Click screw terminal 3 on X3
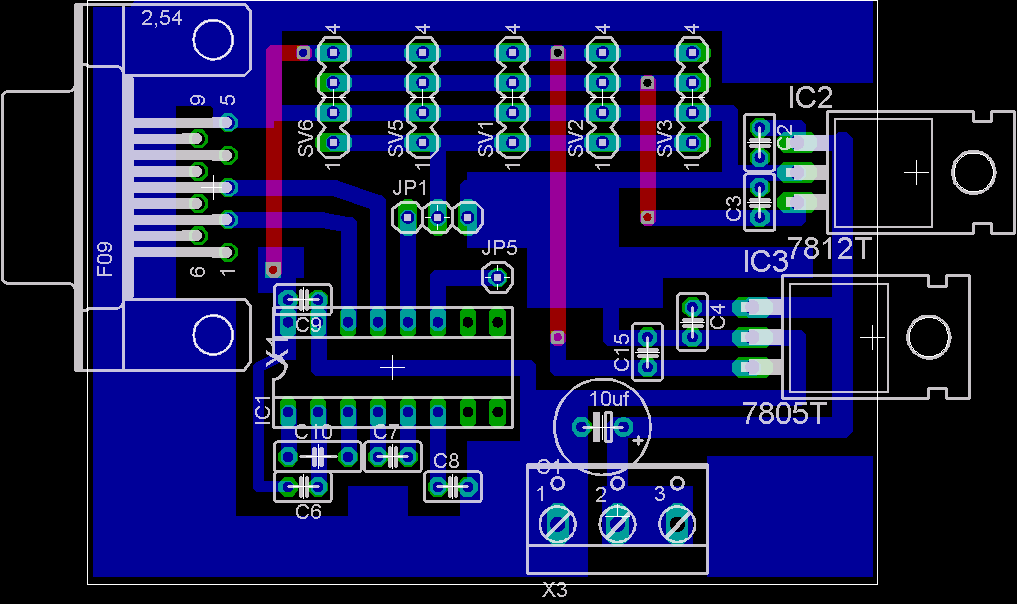The width and height of the screenshot is (1017, 604). [x=678, y=523]
